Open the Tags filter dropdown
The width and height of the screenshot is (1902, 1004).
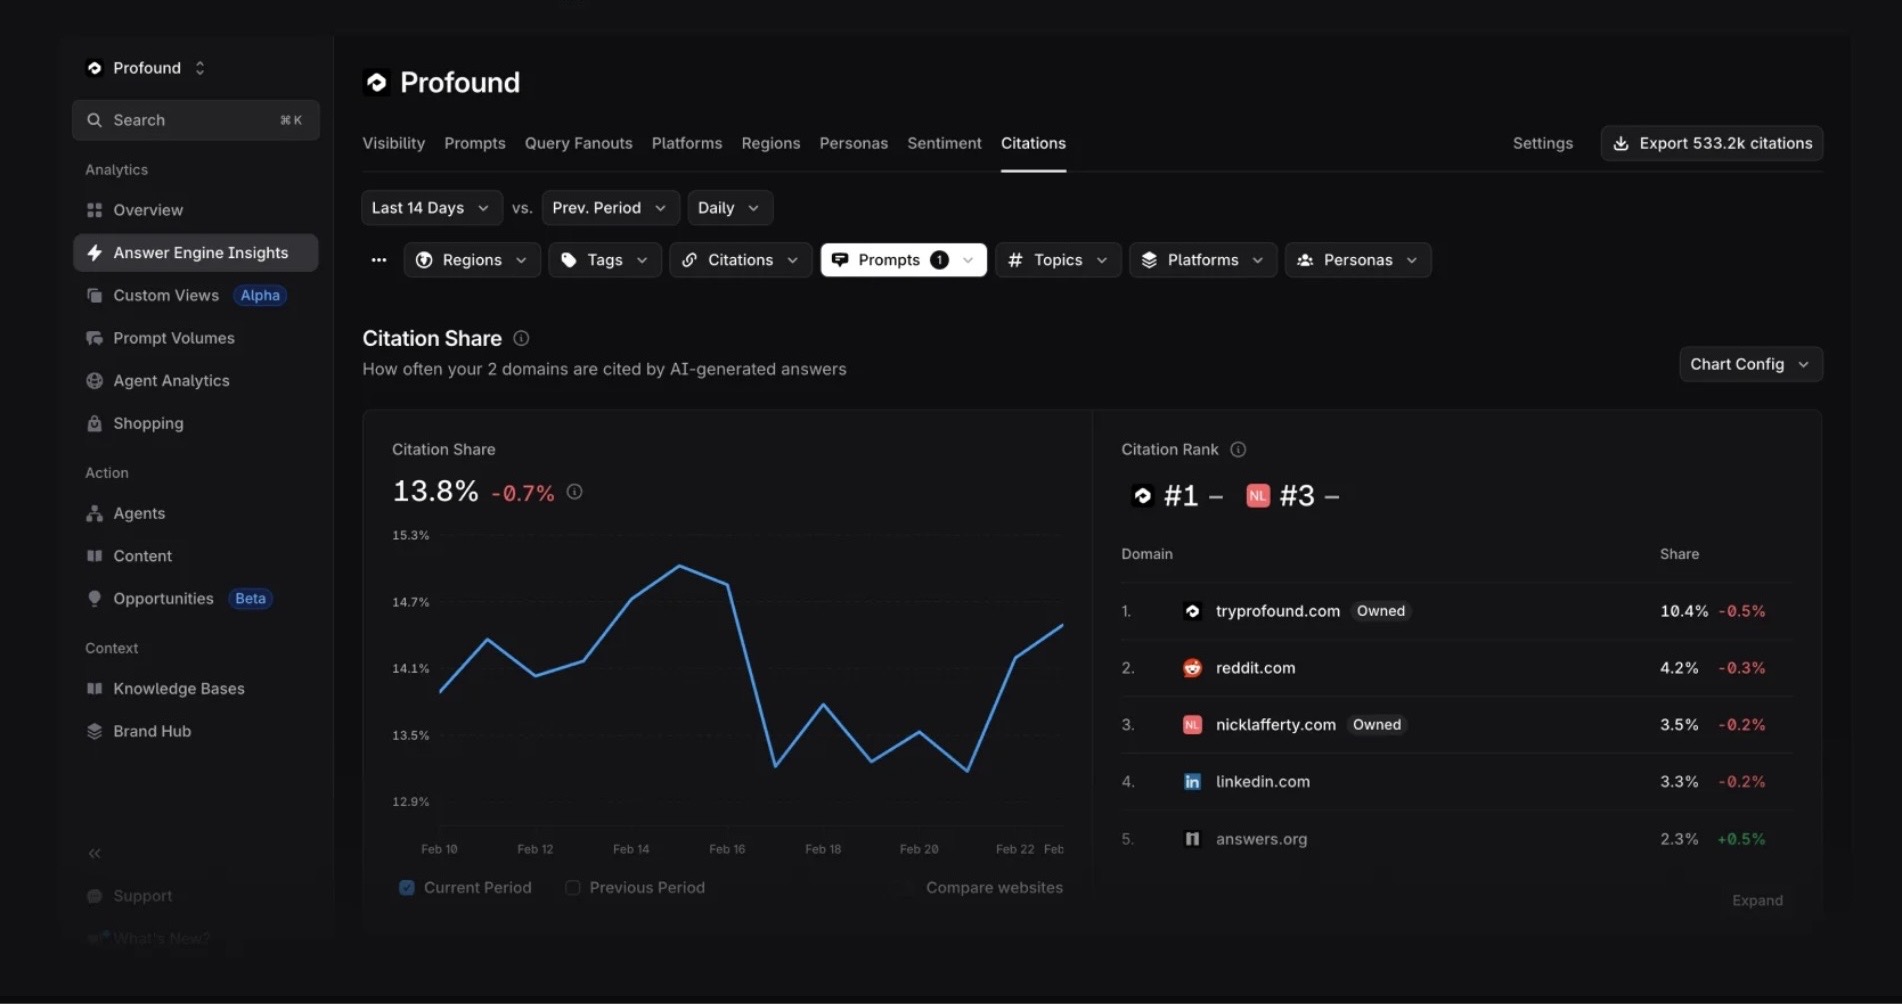click(605, 260)
